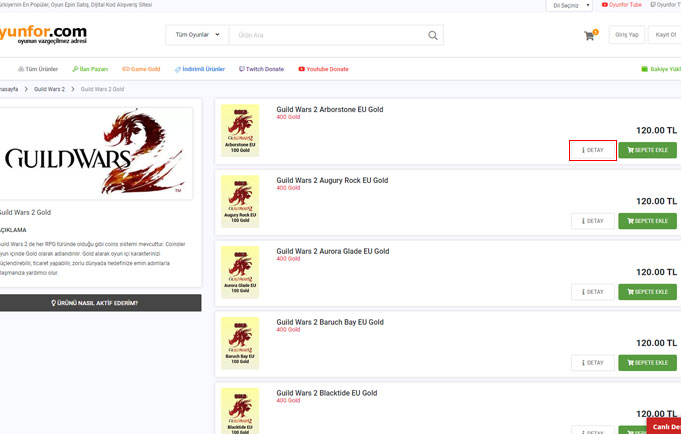Add Aurora Glade EU Gold to cart

647,292
